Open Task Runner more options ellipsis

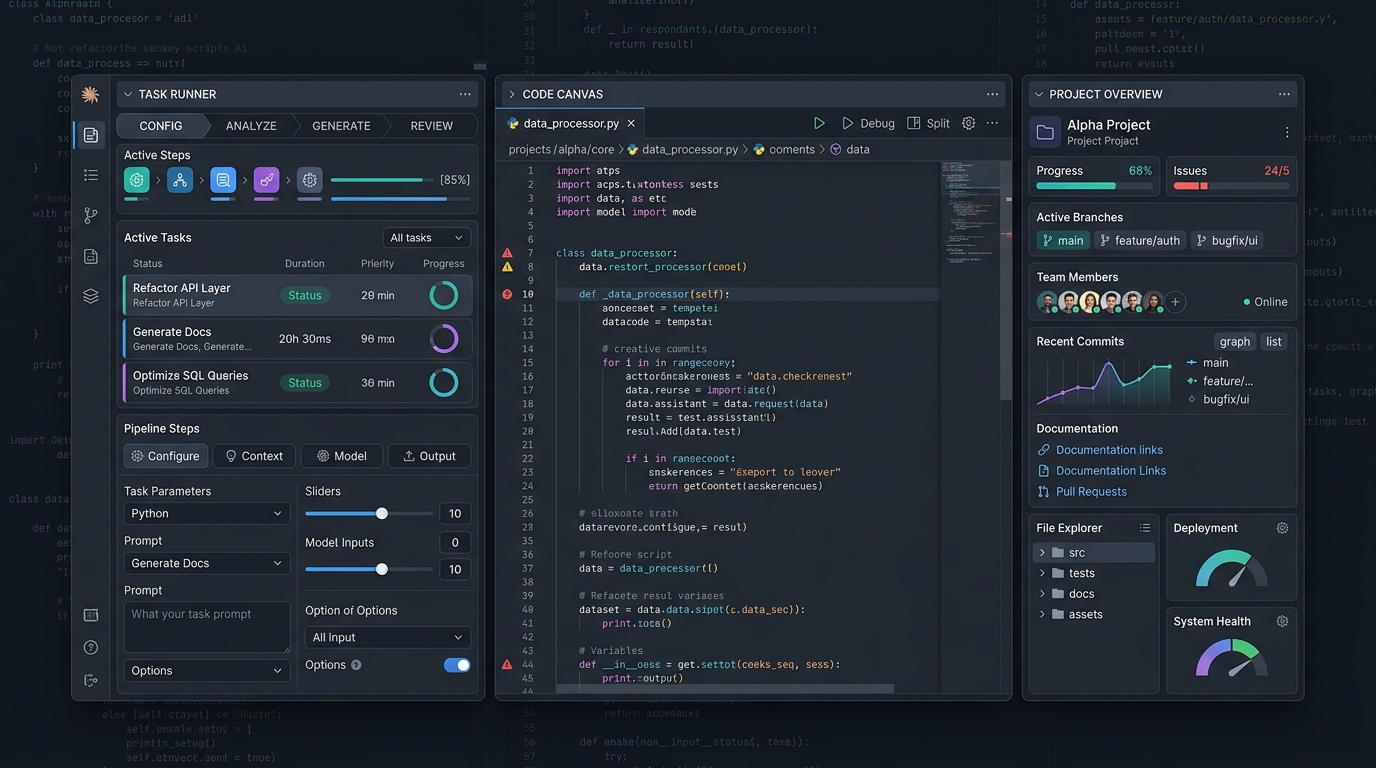click(x=465, y=94)
